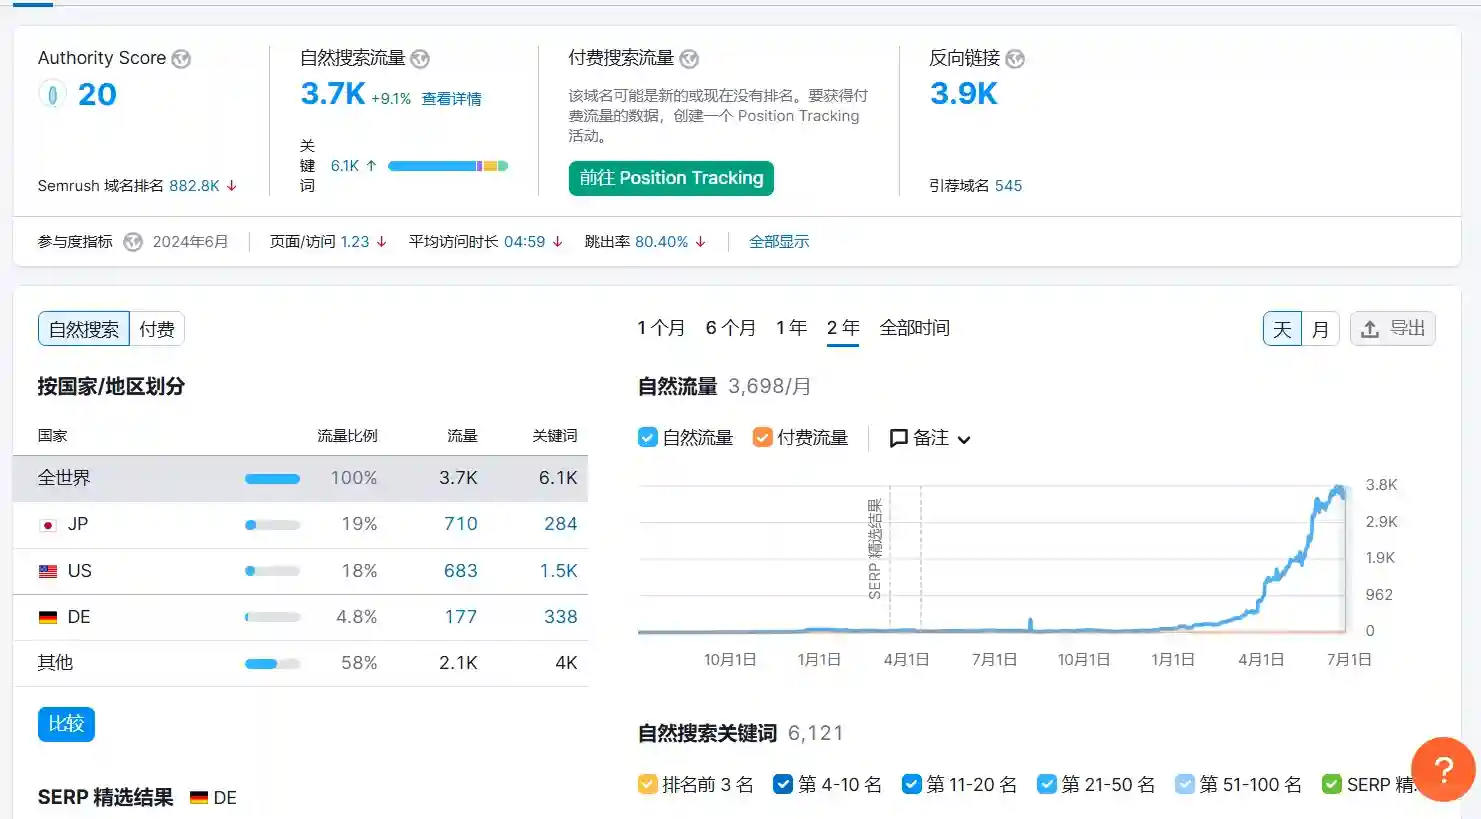
Task: Disable the 付费流量 checkbox
Action: pos(763,437)
